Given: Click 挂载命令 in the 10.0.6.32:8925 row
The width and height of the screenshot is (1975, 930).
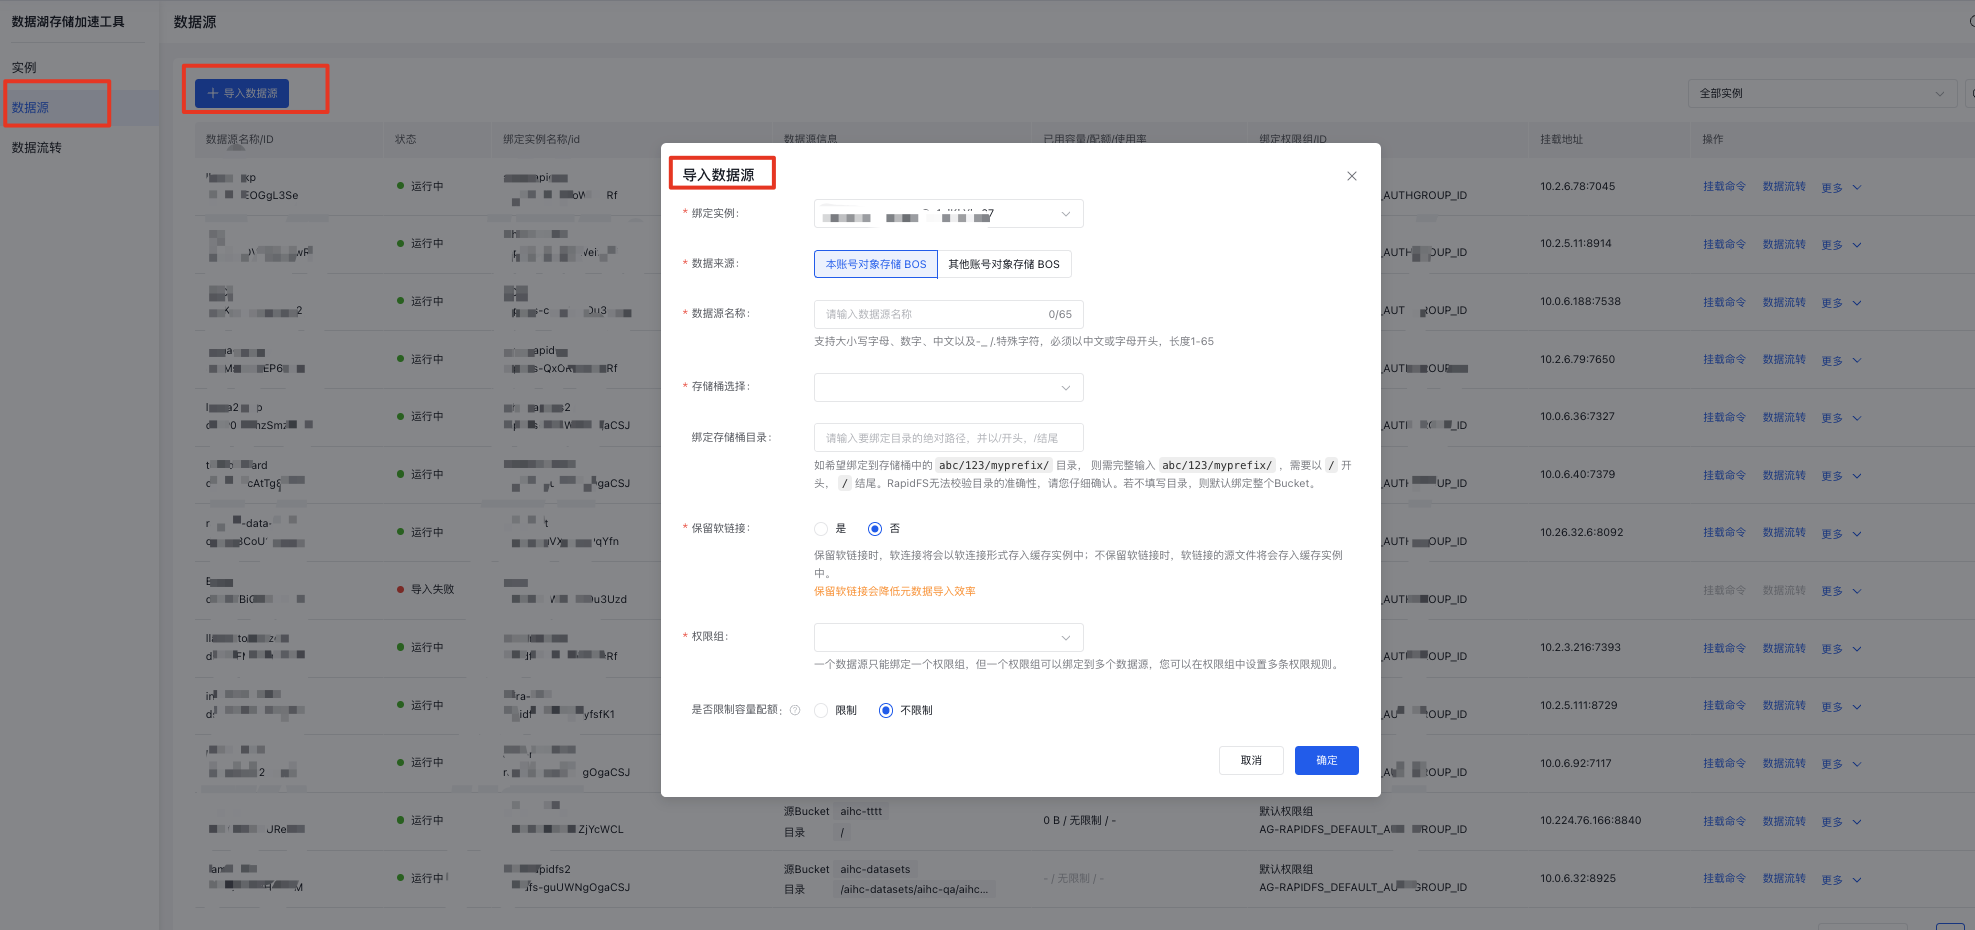Looking at the screenshot, I should tap(1724, 878).
